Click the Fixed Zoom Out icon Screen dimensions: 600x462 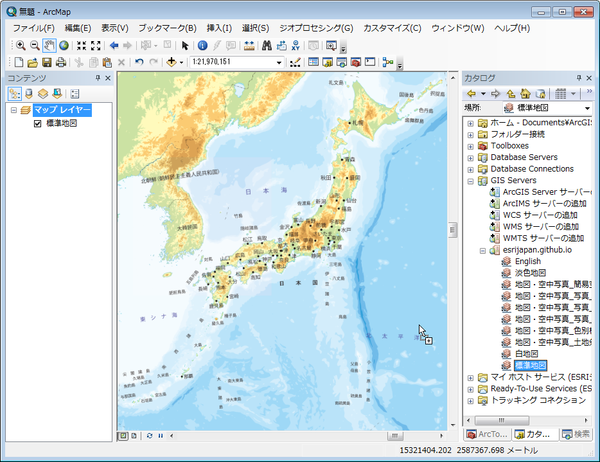(x=96, y=46)
